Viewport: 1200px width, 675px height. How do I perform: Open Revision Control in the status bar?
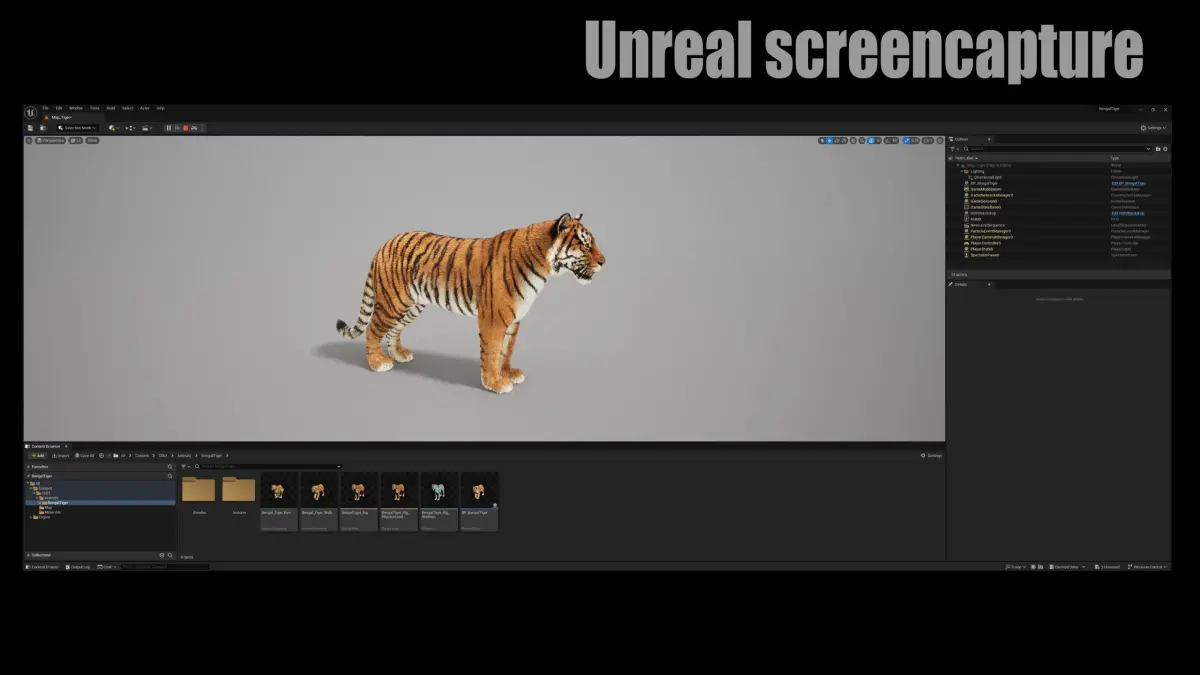(1147, 567)
